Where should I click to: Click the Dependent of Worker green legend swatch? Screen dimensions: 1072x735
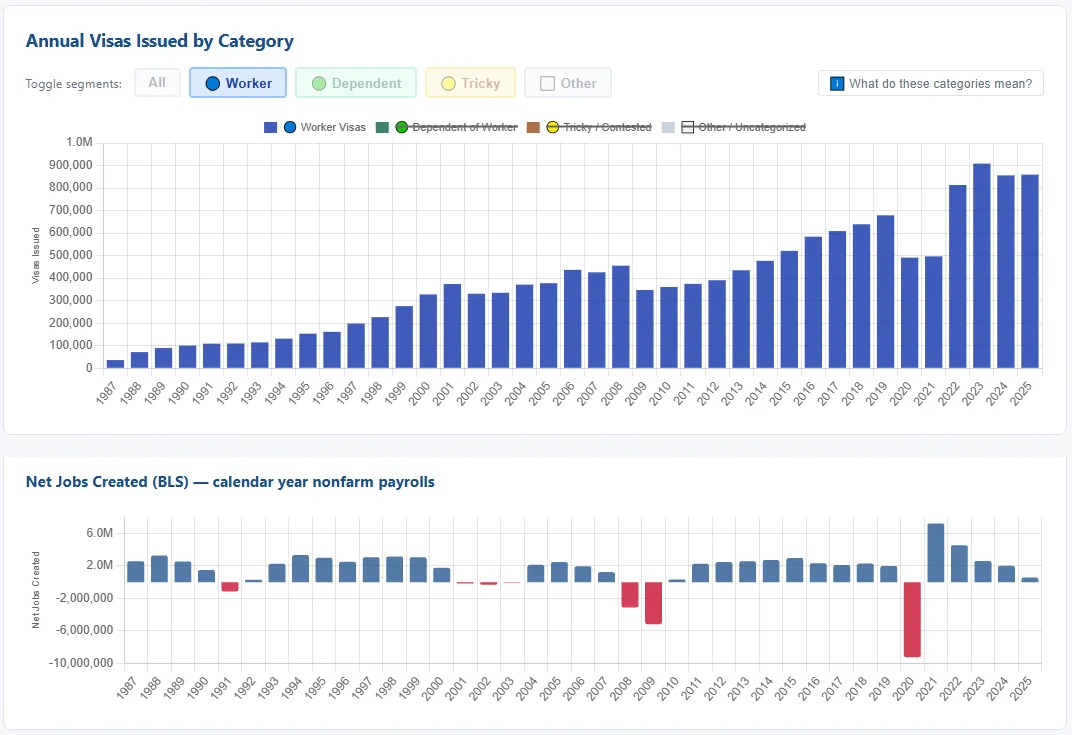point(382,127)
